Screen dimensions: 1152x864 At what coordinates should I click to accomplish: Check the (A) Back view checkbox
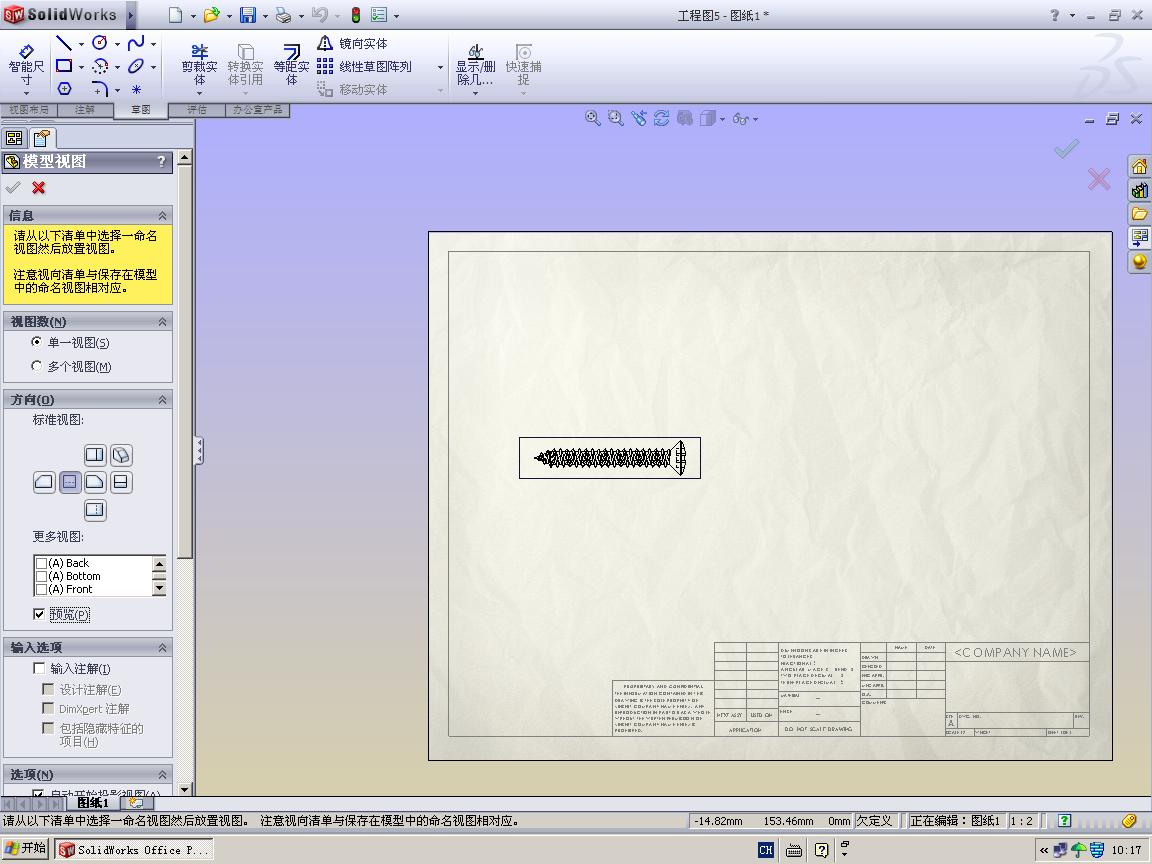pyautogui.click(x=42, y=564)
